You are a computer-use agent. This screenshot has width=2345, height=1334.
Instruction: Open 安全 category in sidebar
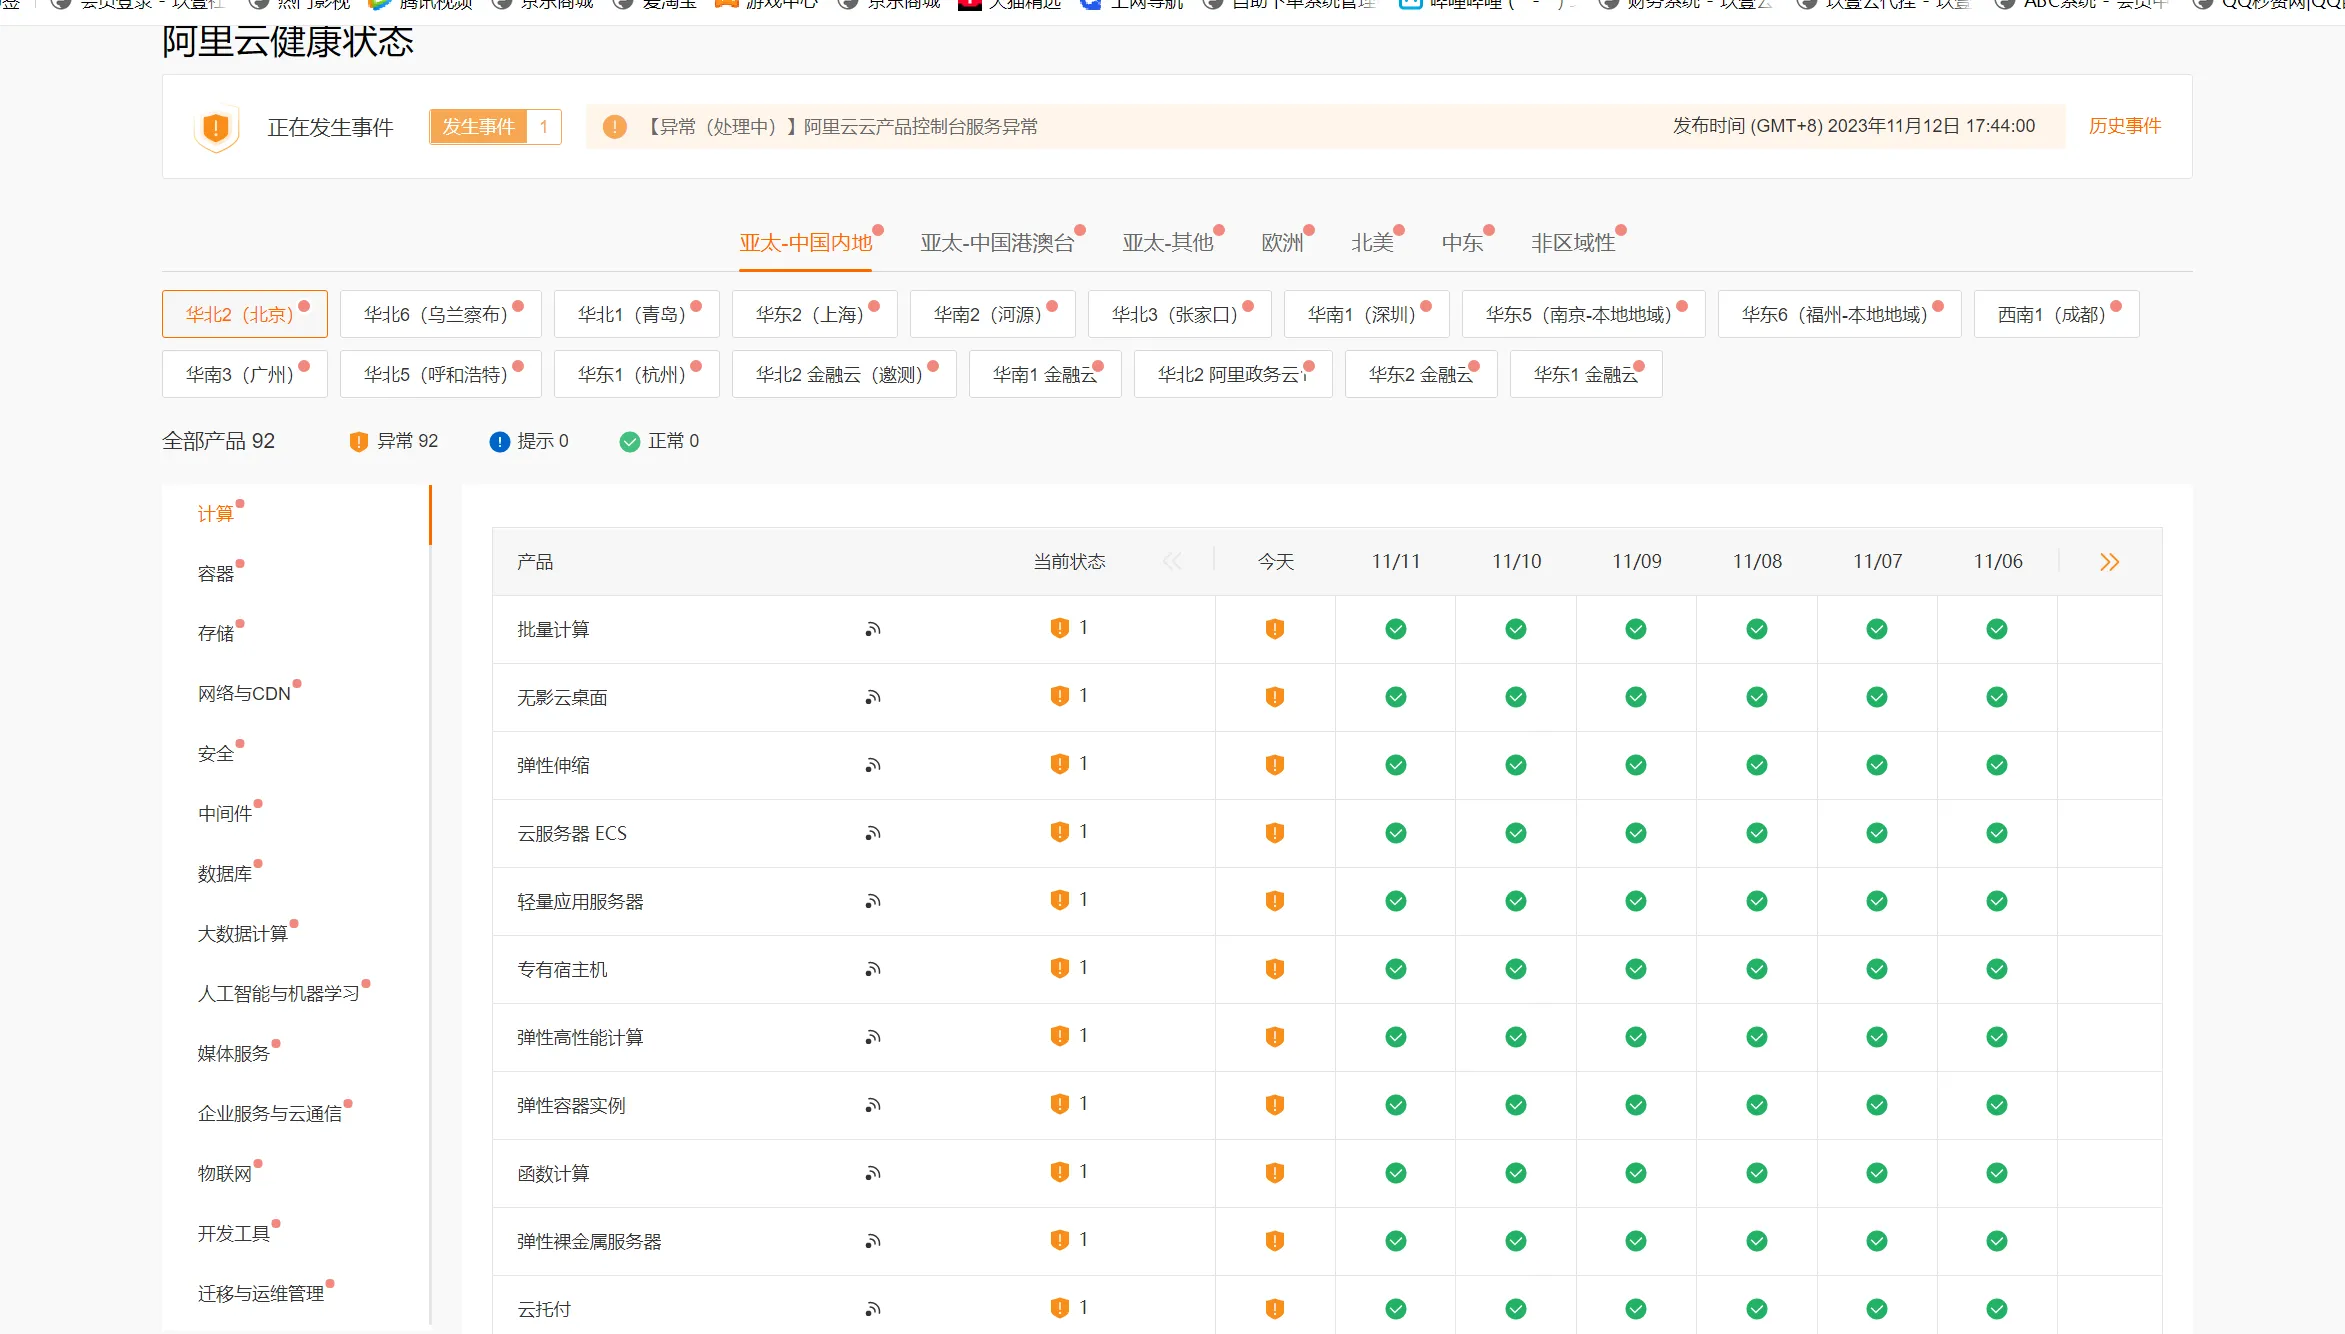click(x=216, y=753)
